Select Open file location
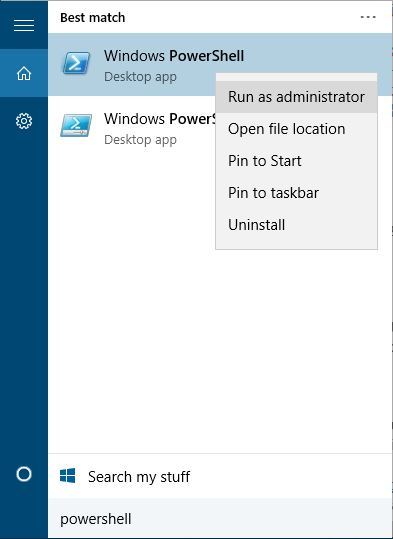 (x=296, y=129)
